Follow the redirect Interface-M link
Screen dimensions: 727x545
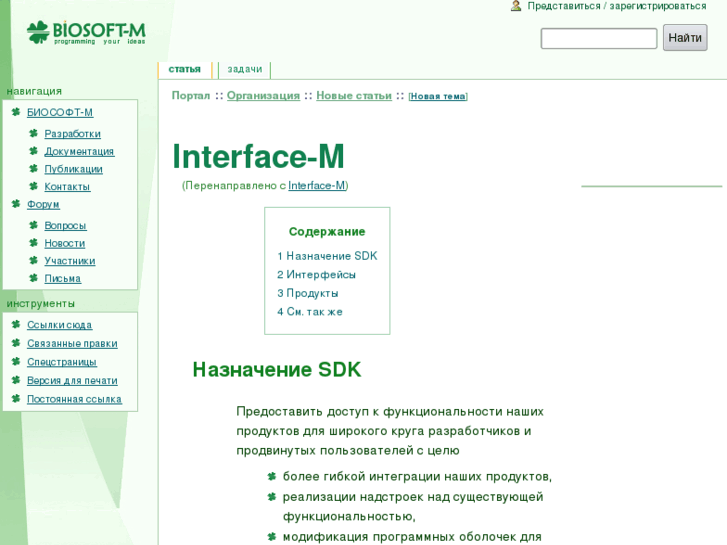(x=317, y=186)
